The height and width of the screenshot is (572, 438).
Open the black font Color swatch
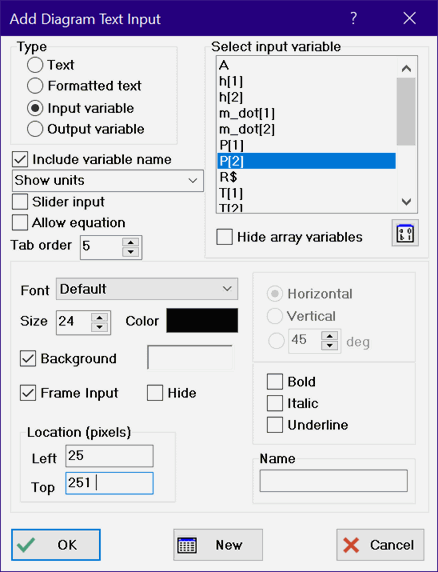202,320
